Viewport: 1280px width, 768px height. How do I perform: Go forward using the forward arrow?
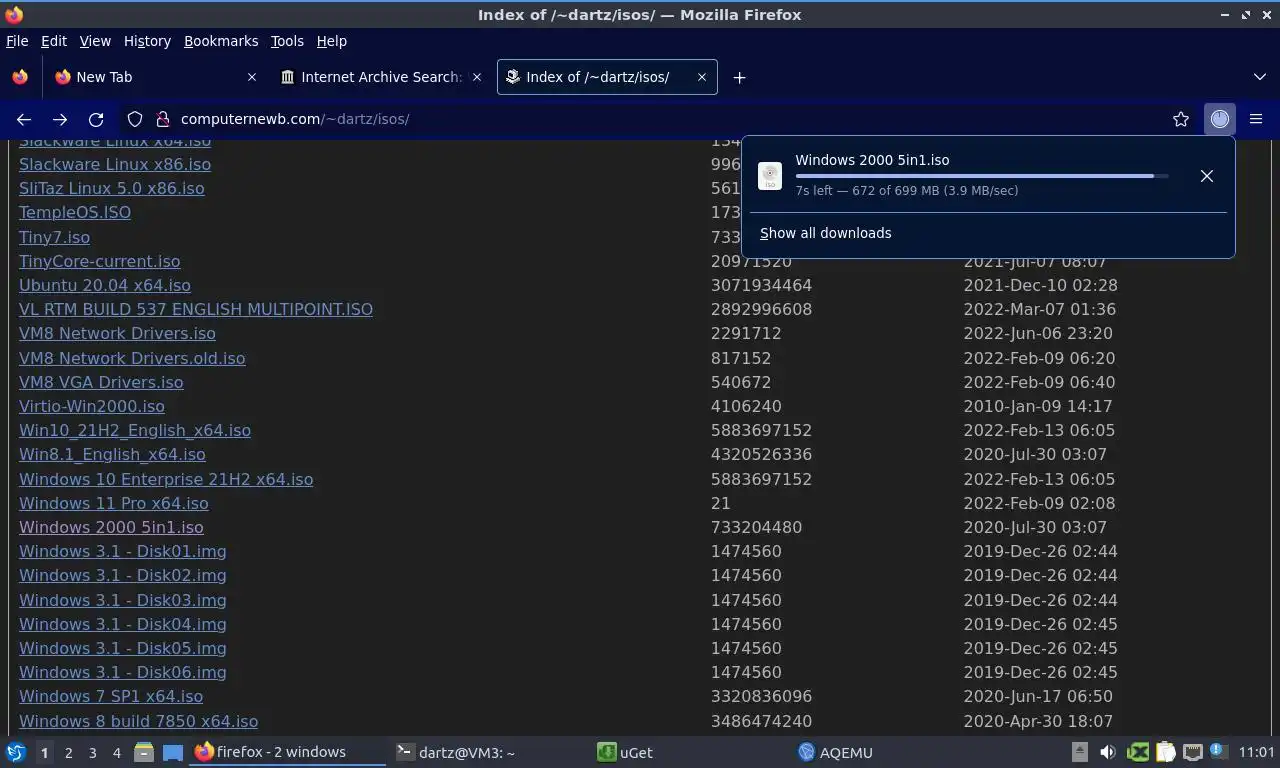(60, 119)
